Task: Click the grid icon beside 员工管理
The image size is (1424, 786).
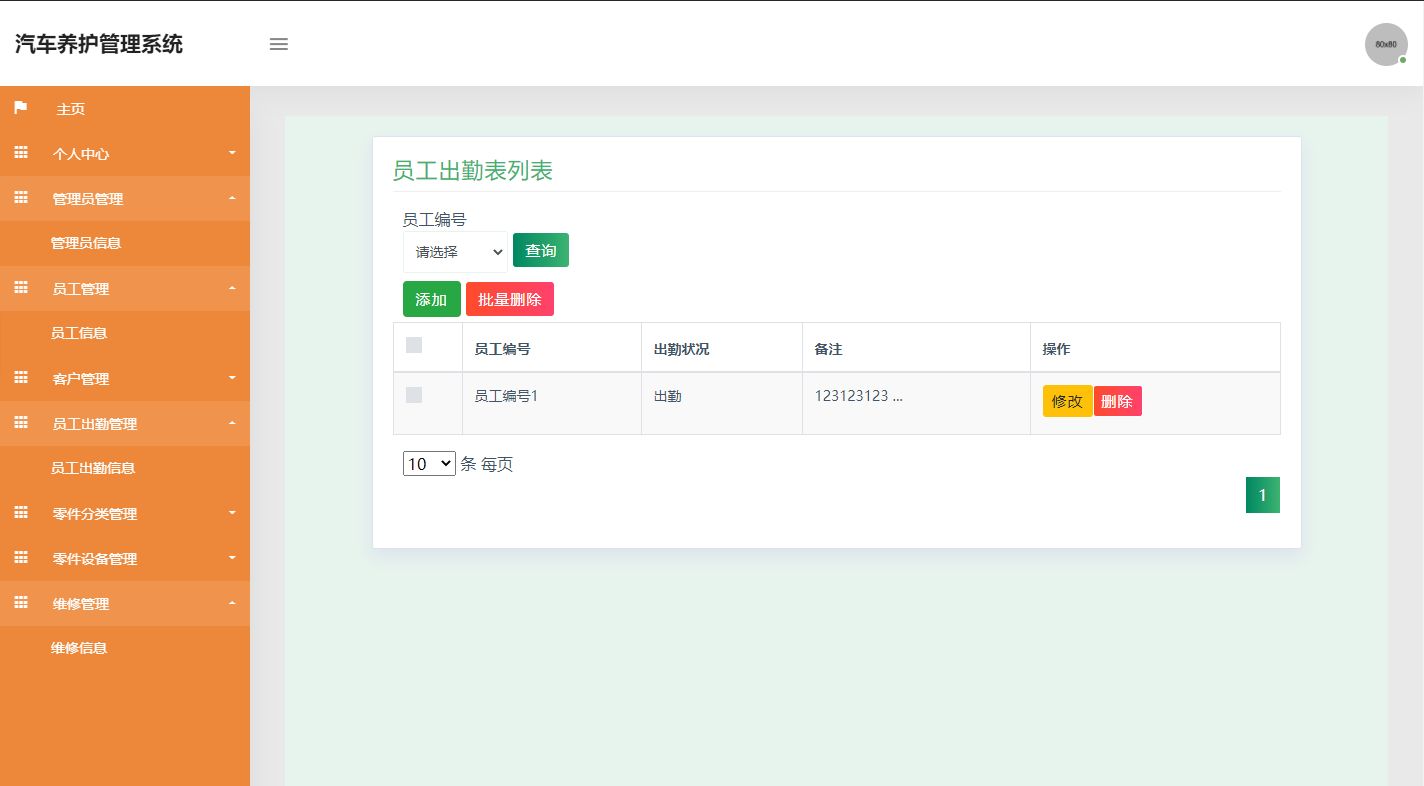Action: point(20,288)
